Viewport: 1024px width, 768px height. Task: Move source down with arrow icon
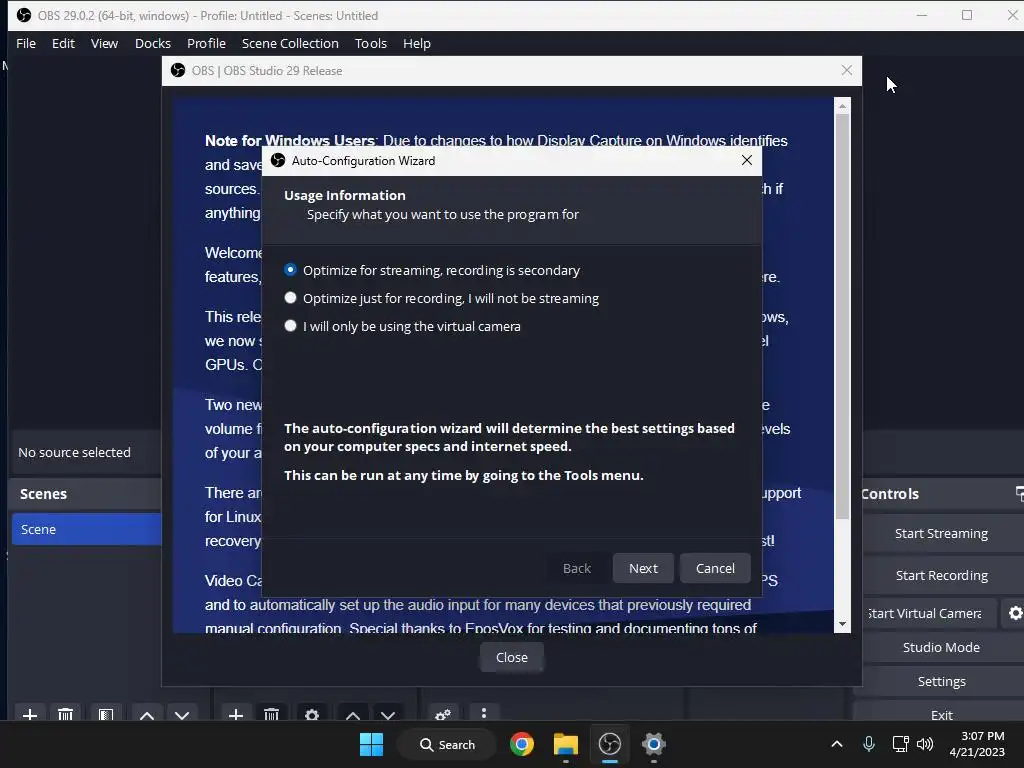tap(388, 714)
